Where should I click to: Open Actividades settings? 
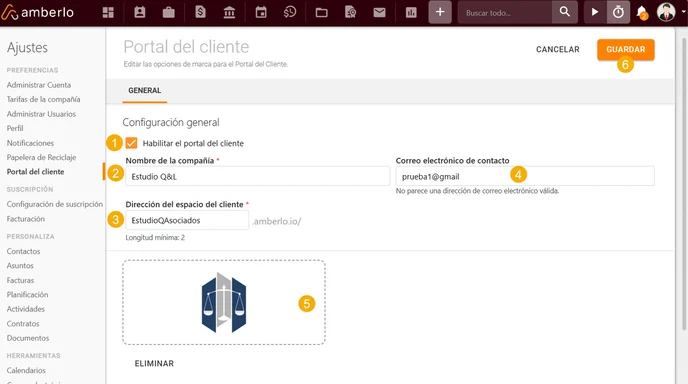[26, 309]
